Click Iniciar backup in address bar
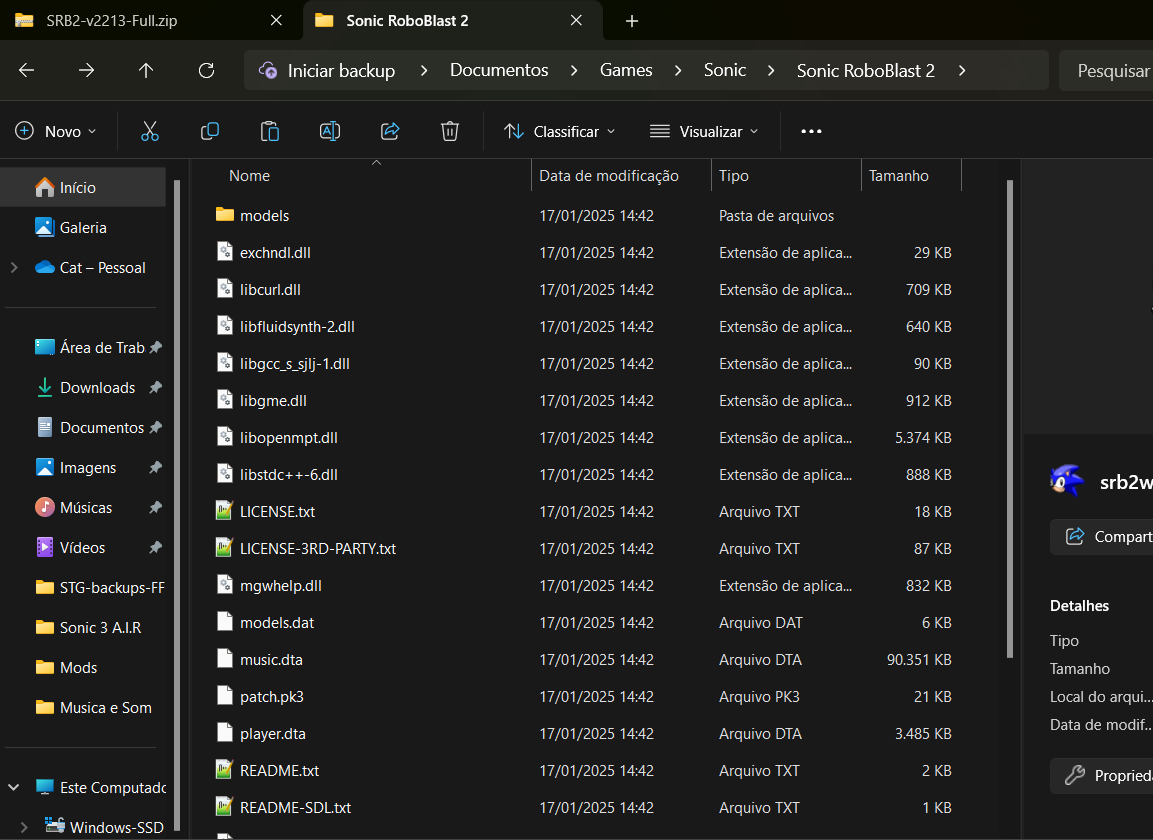This screenshot has width=1153, height=840. tap(341, 71)
